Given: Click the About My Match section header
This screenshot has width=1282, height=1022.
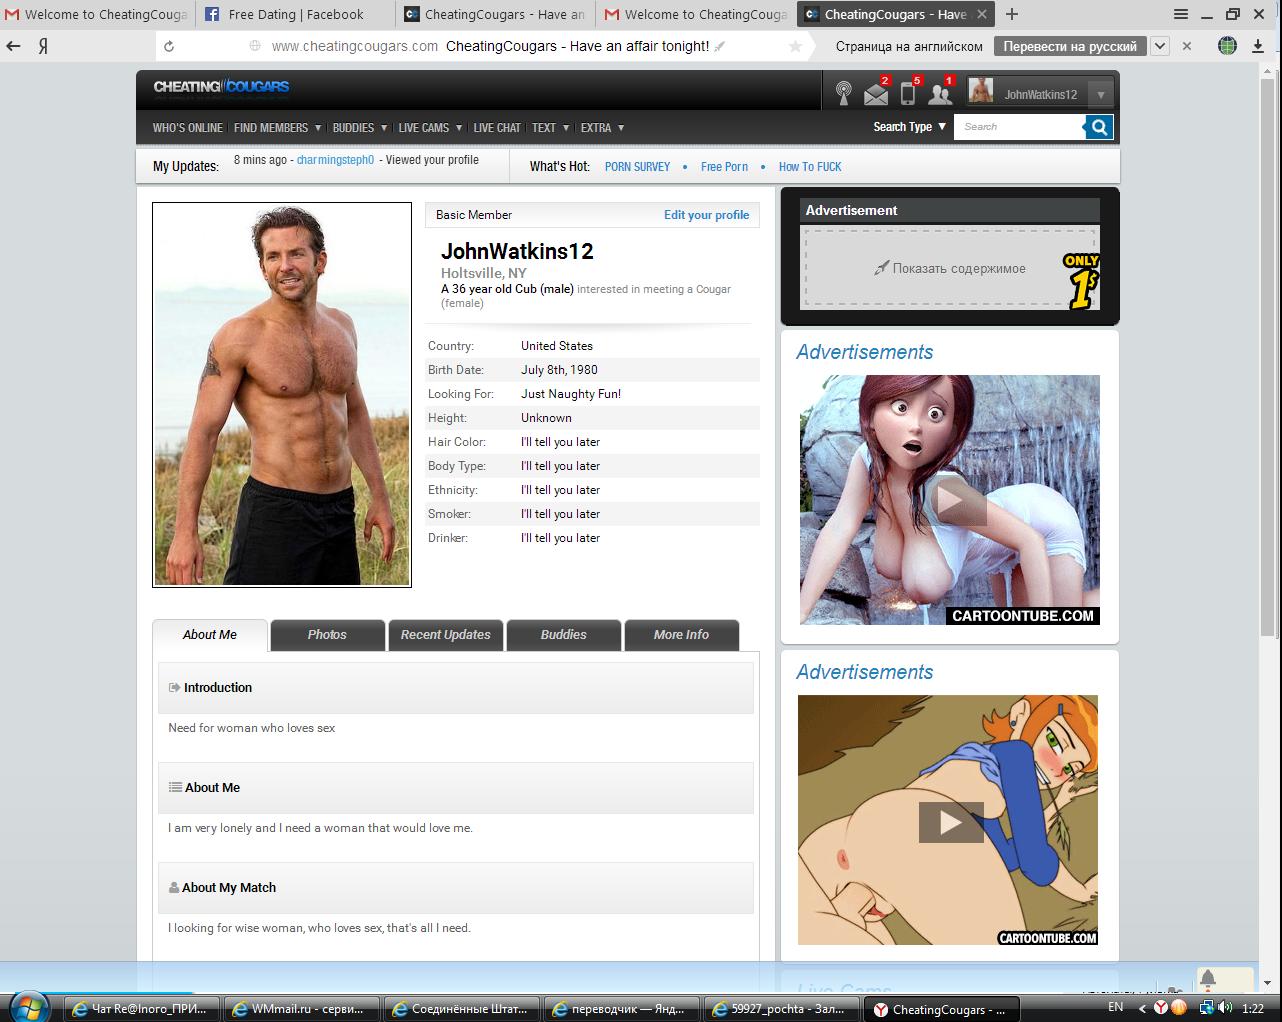Looking at the screenshot, I should pos(455,888).
